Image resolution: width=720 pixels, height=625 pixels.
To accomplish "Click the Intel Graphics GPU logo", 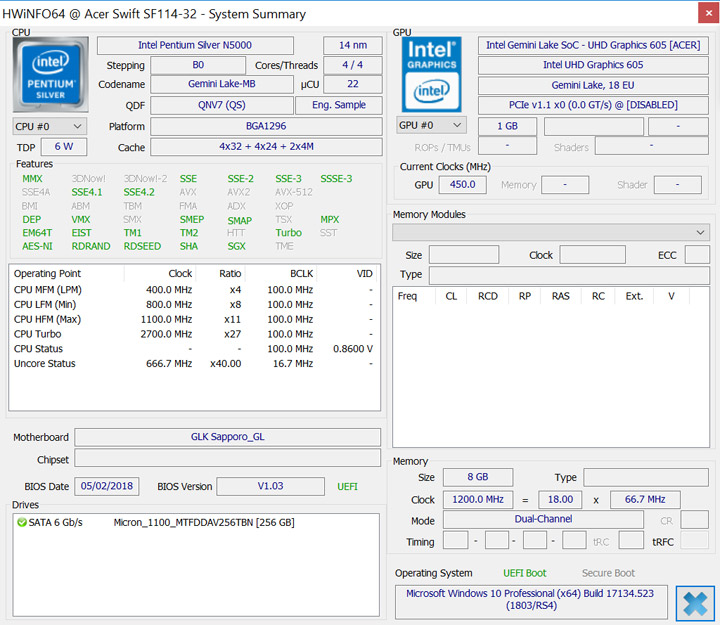I will [431, 75].
